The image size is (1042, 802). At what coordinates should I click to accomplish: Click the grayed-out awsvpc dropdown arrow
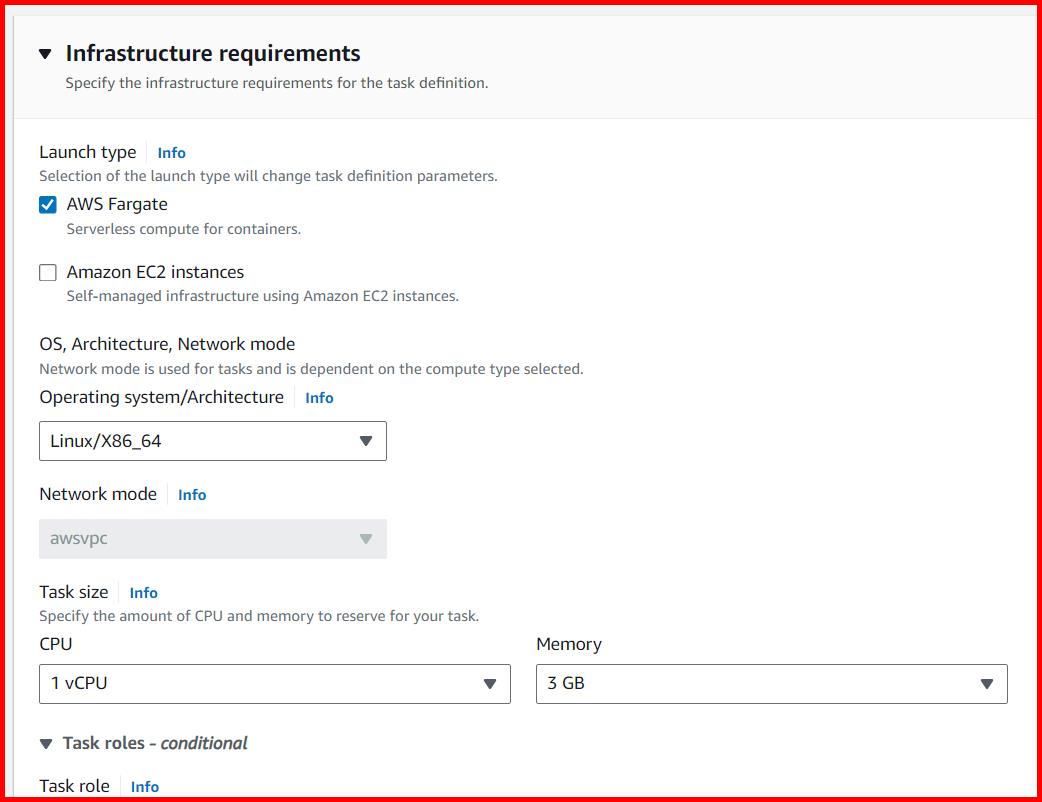pyautogui.click(x=367, y=538)
